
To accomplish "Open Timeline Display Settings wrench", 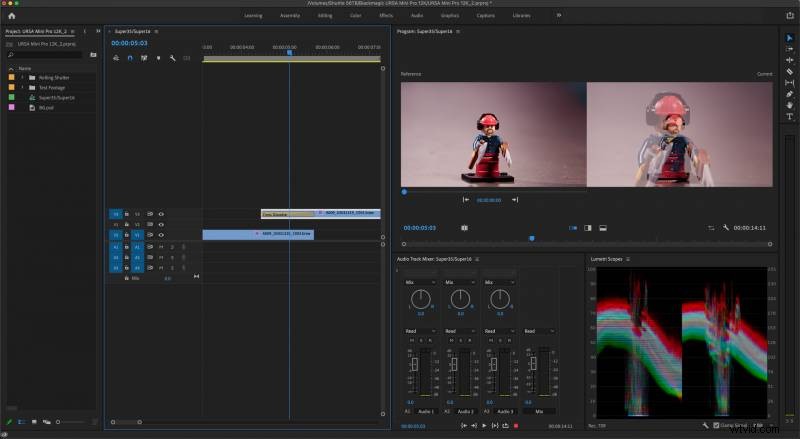I will (x=172, y=58).
